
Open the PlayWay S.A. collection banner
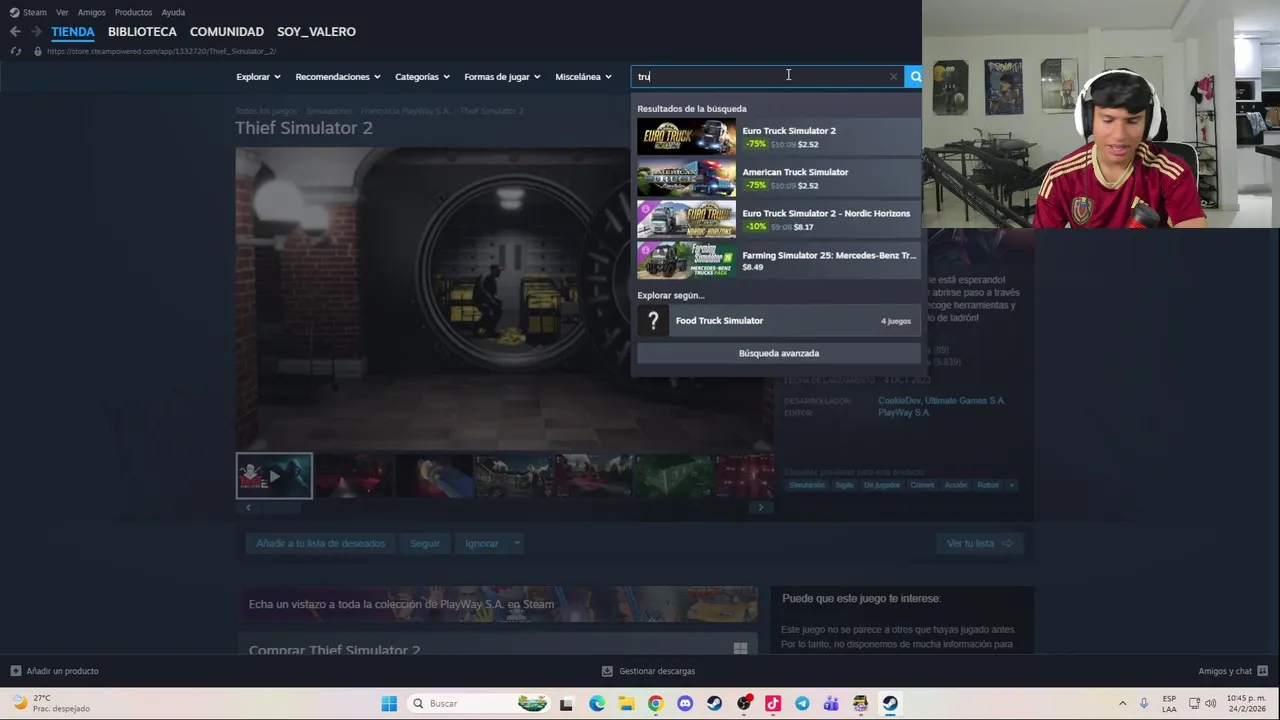497,604
